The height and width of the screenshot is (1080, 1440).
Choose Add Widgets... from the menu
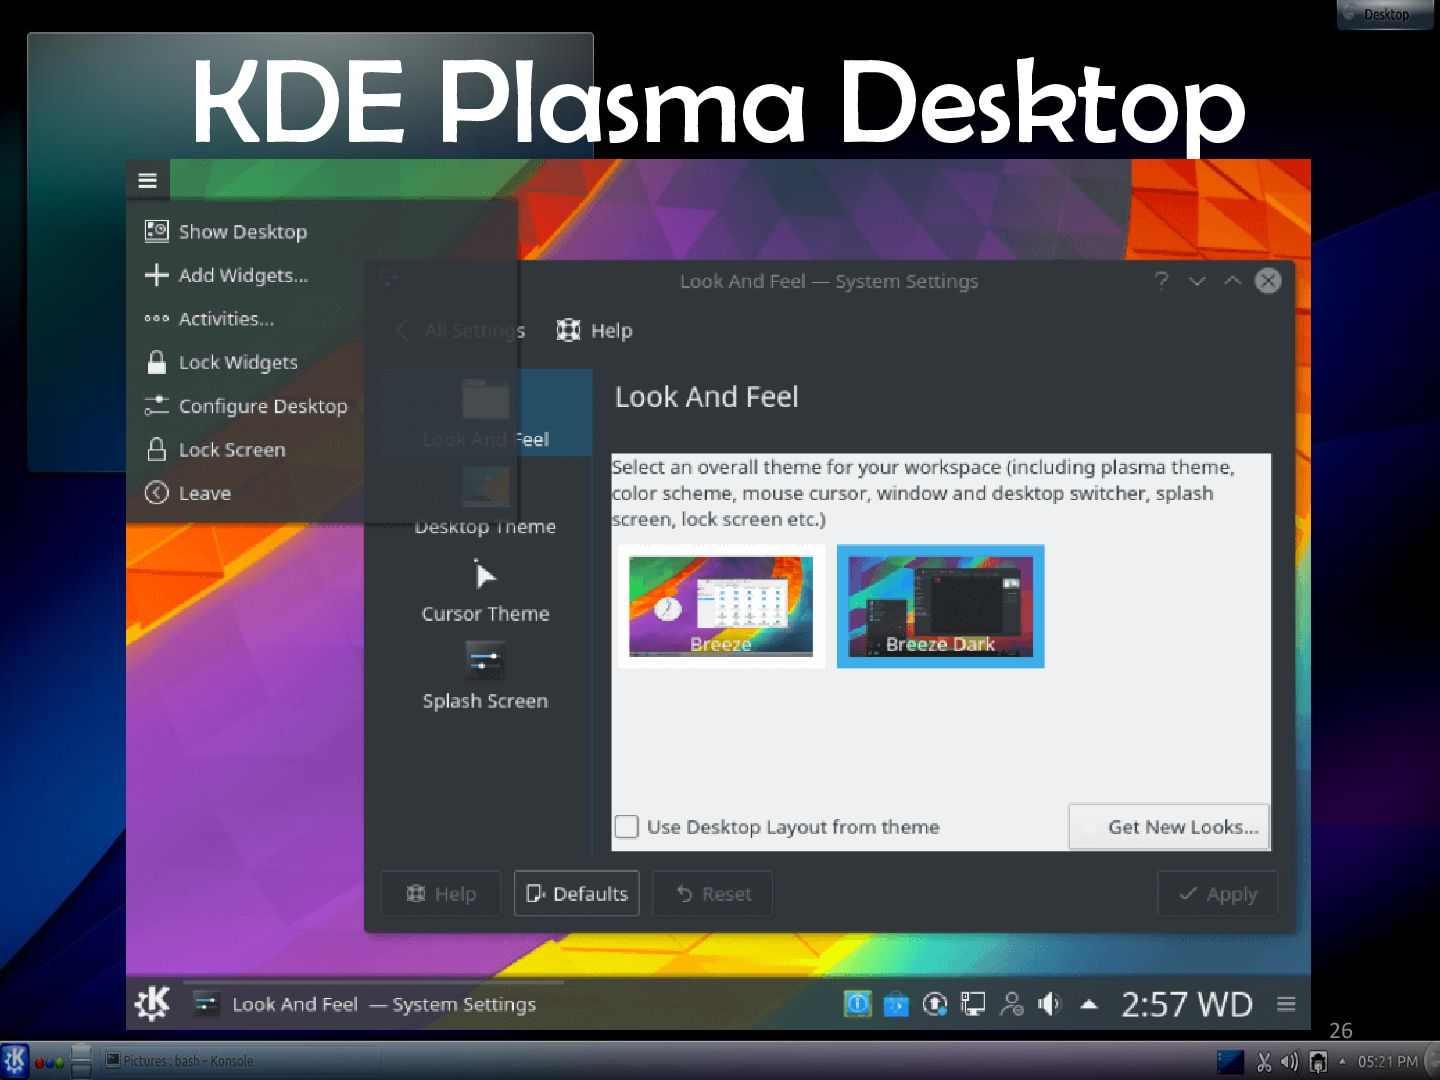tap(243, 275)
